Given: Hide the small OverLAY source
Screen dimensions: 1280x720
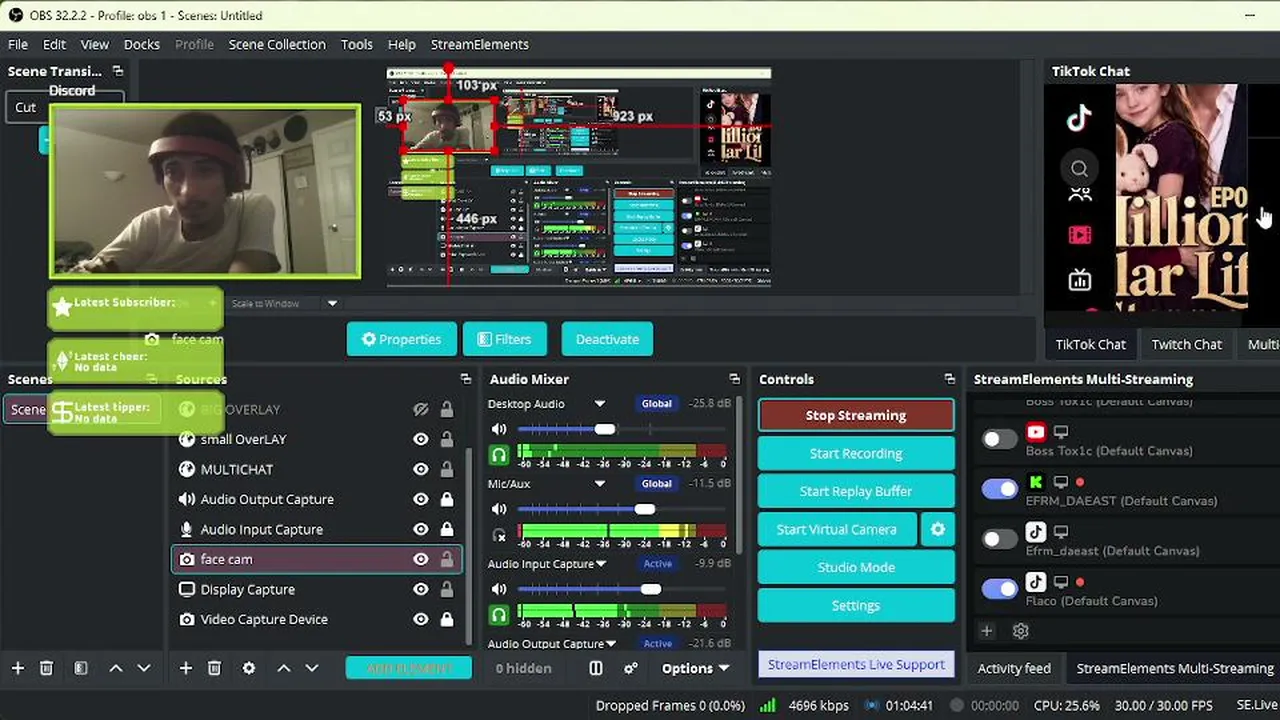Looking at the screenshot, I should 421,439.
